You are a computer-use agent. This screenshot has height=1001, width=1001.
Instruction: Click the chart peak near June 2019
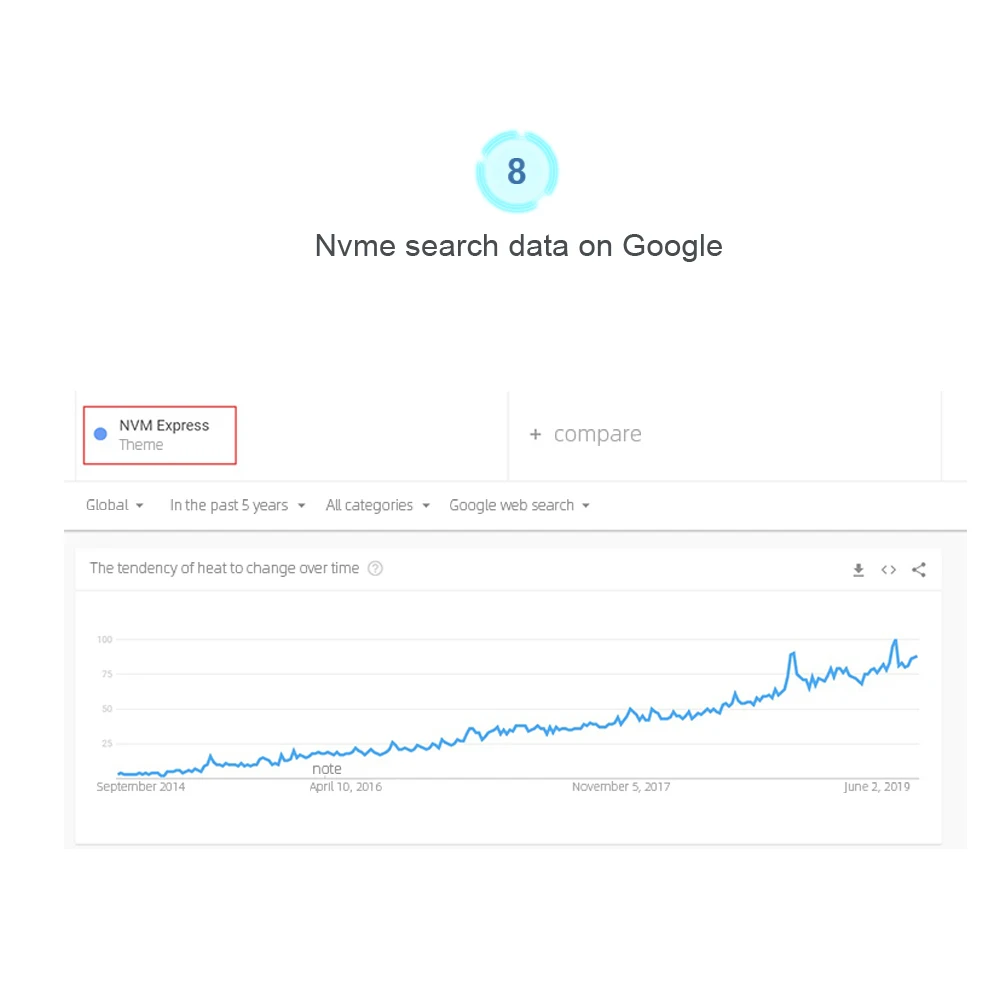pos(895,640)
